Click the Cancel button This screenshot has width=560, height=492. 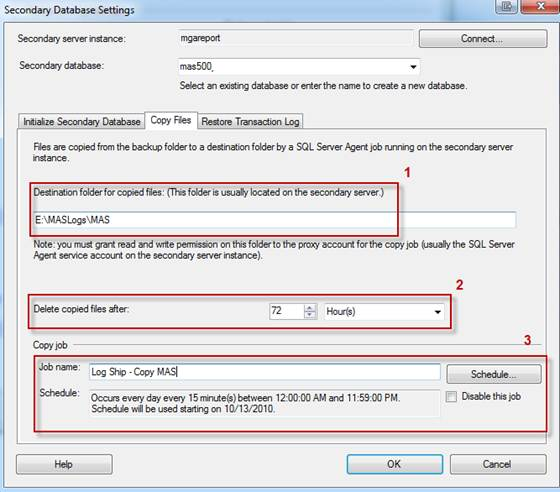coord(498,464)
